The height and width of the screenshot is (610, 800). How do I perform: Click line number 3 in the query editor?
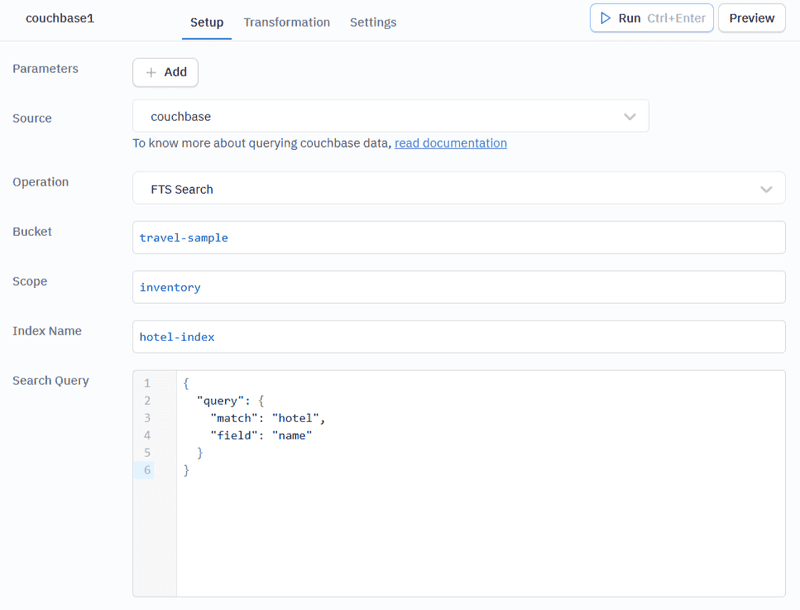pyautogui.click(x=146, y=417)
